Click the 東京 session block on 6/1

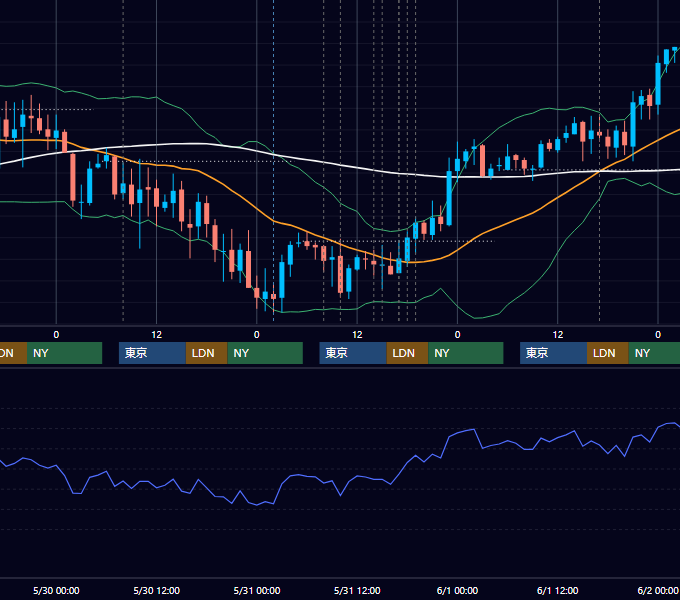pyautogui.click(x=553, y=353)
